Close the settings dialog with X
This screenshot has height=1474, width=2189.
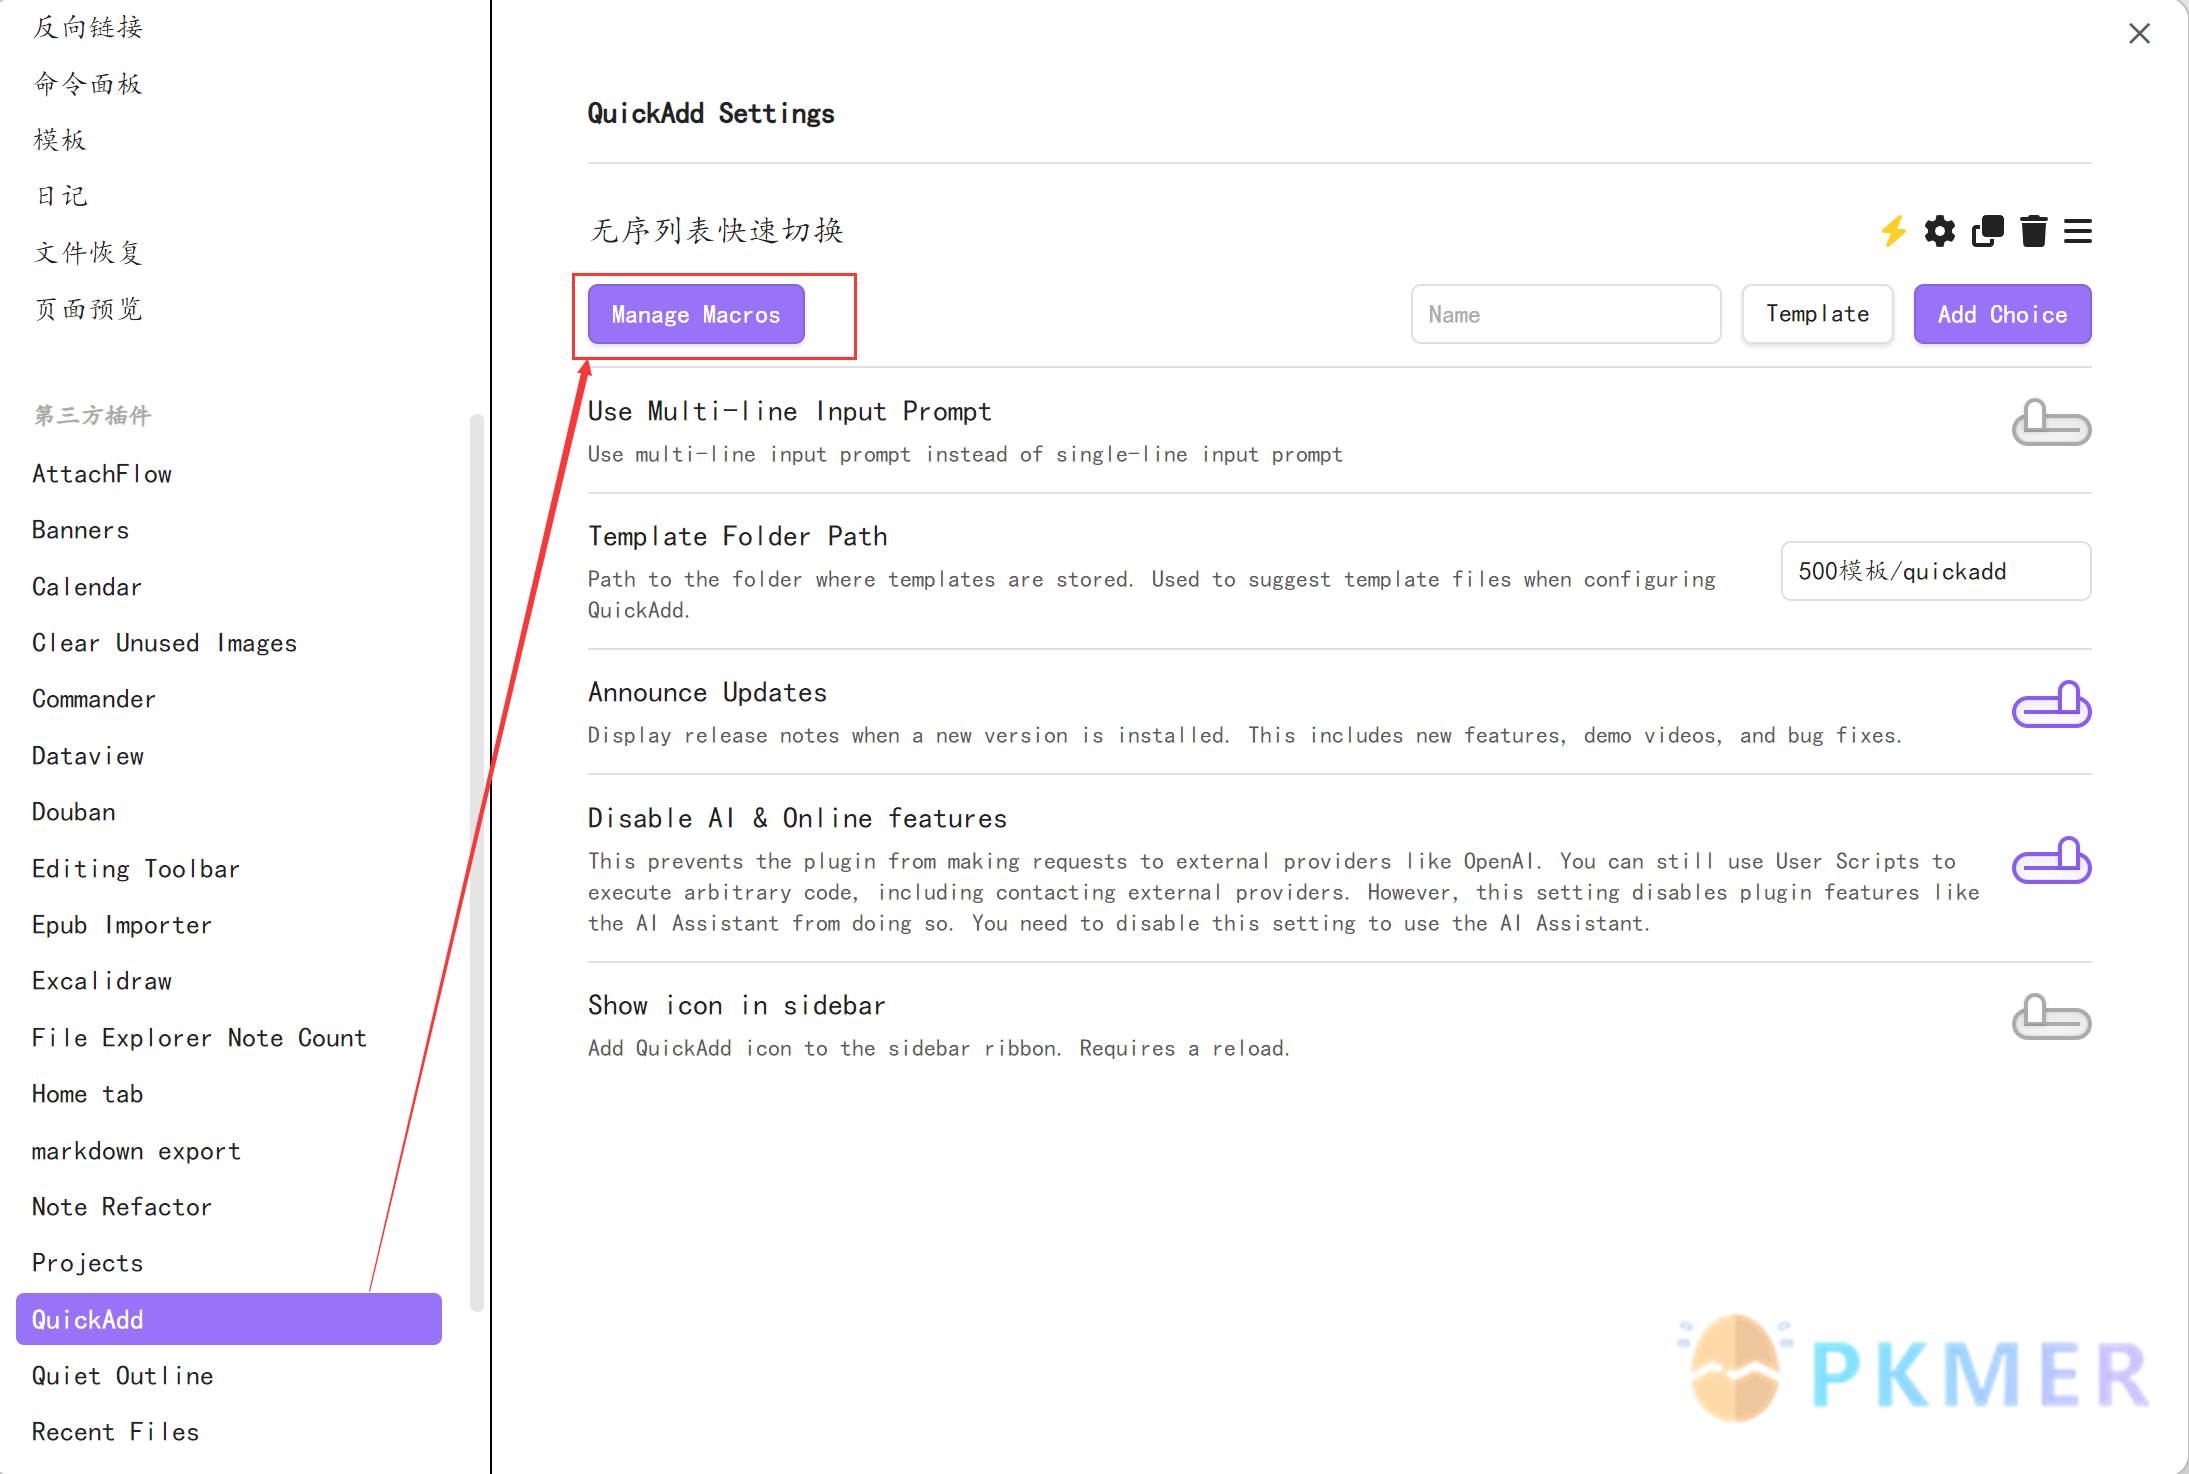pyautogui.click(x=2139, y=34)
